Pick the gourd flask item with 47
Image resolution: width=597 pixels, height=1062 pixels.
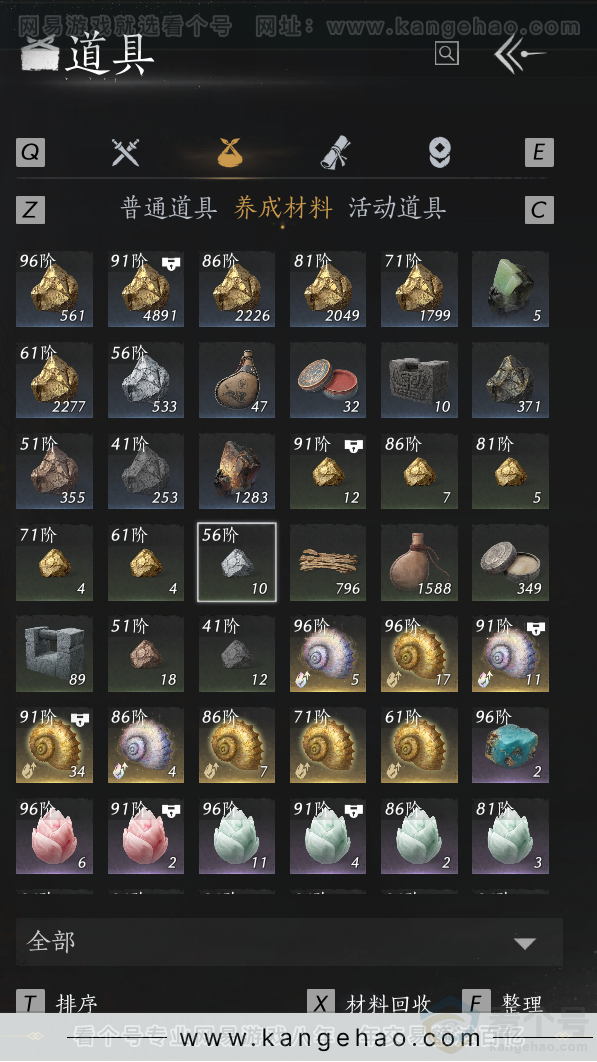(236, 380)
